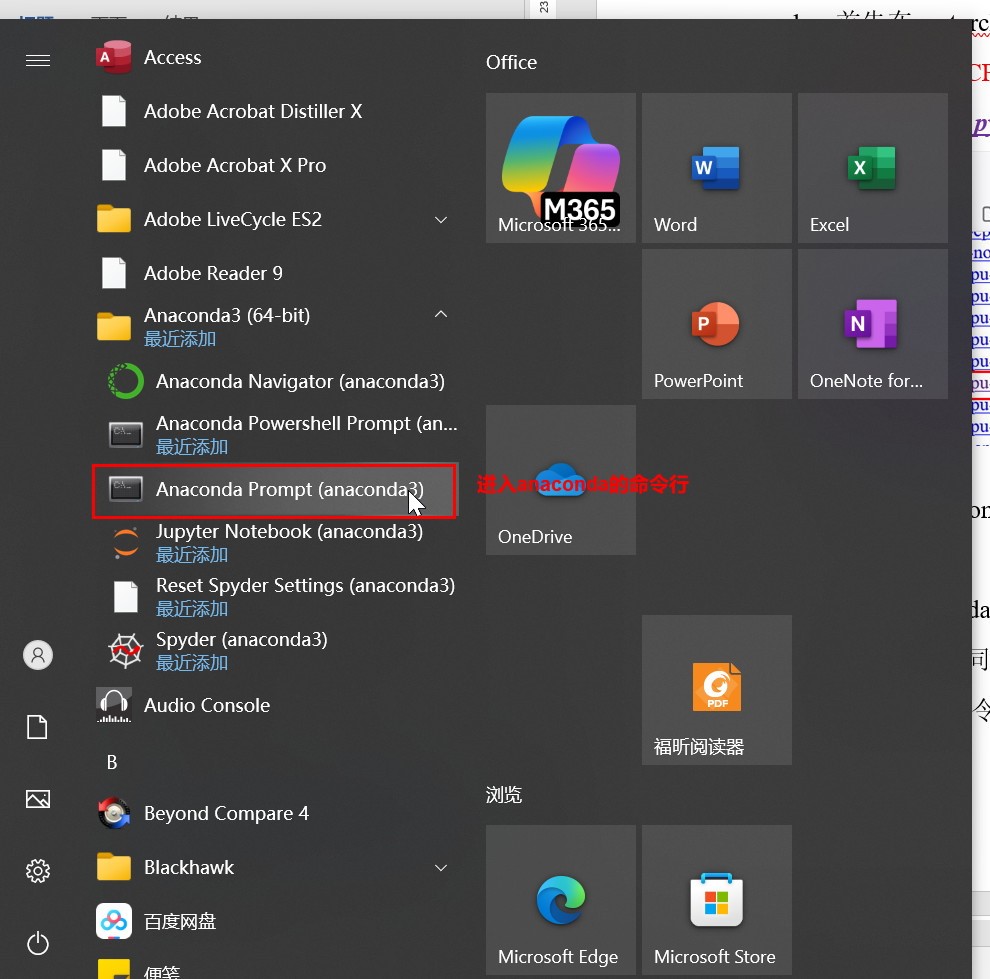990x979 pixels.
Task: Open Anaconda Prompt (anaconda3)
Action: [x=275, y=490]
